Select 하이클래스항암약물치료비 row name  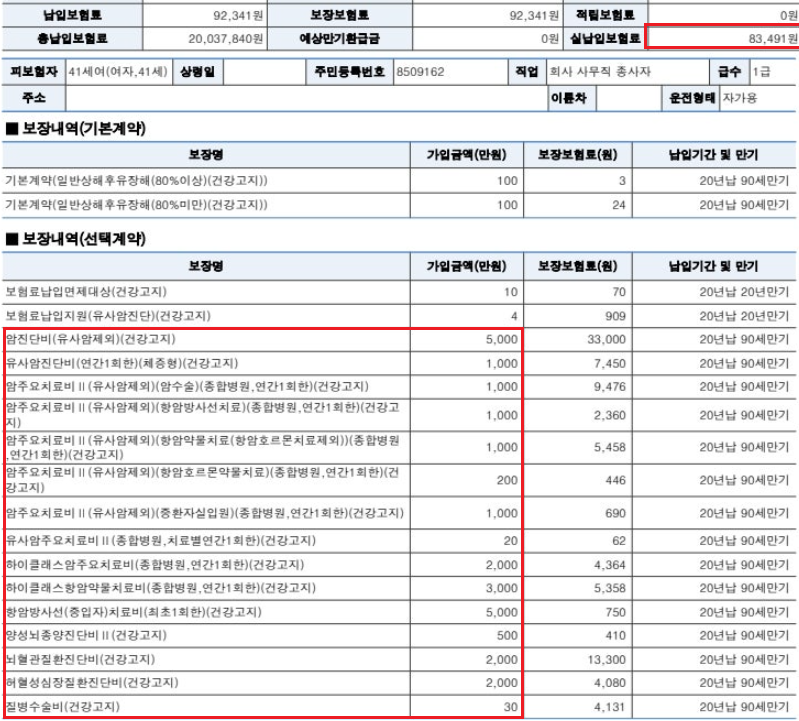(161, 588)
